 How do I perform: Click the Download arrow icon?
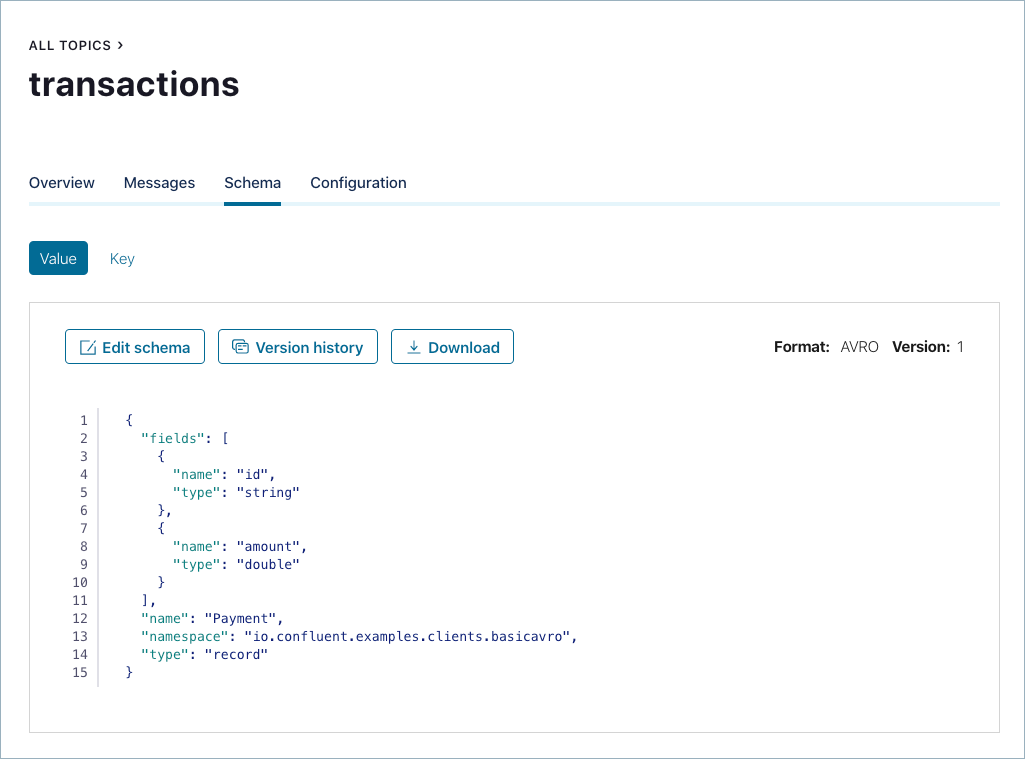coord(413,347)
